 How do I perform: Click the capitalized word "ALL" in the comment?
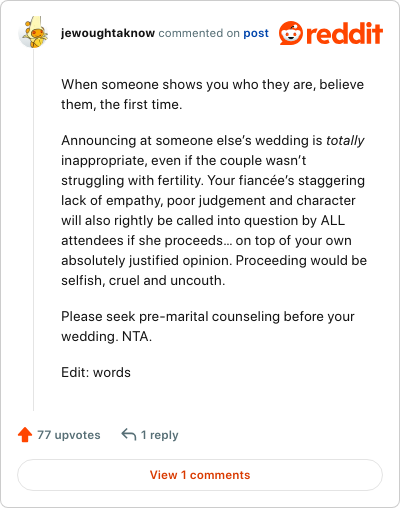tap(333, 221)
